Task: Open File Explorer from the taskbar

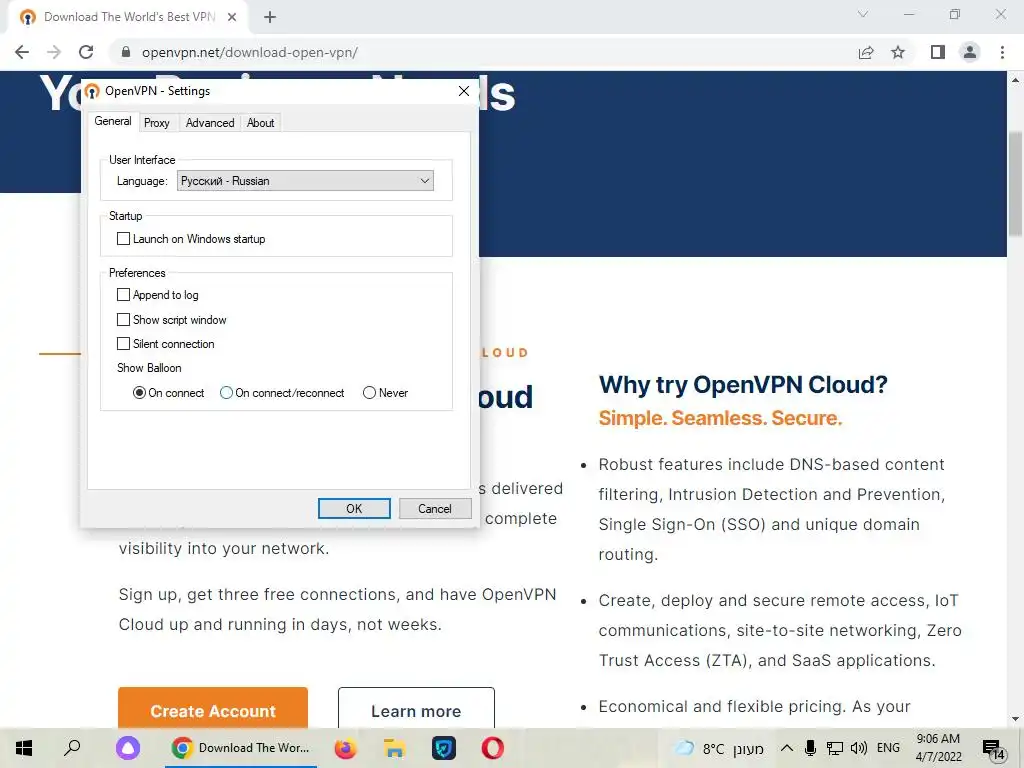Action: (394, 748)
